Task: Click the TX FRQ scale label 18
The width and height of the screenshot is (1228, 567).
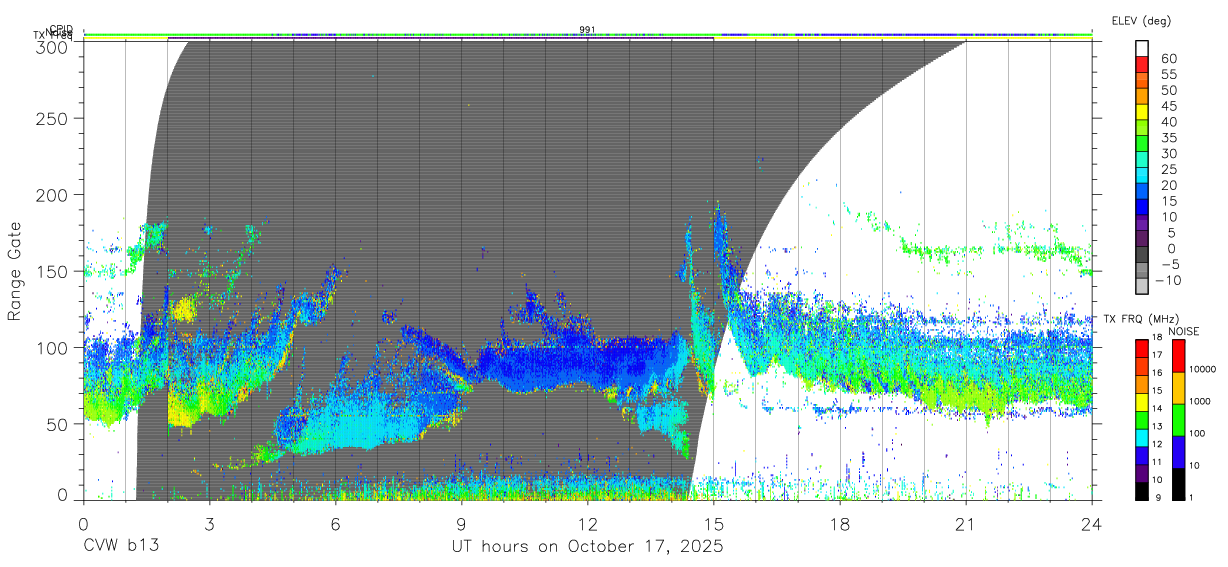Action: (x=1157, y=337)
